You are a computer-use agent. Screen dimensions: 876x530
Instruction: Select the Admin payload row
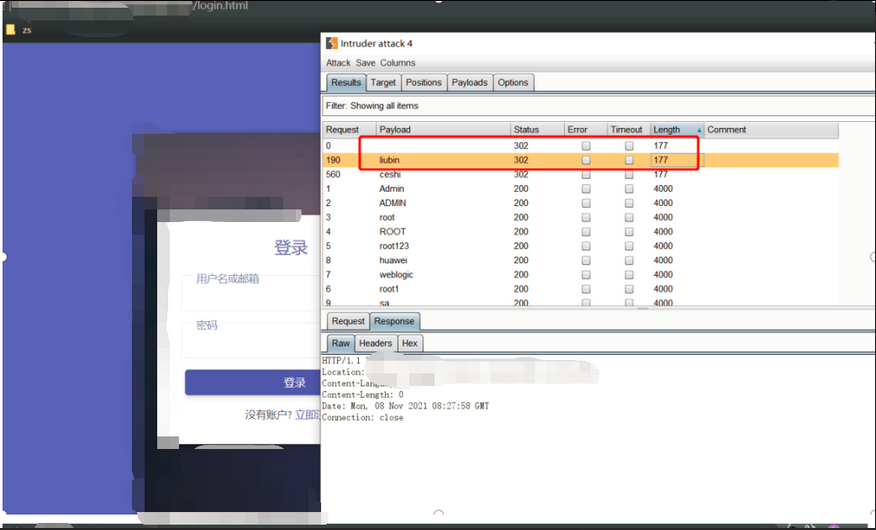coord(581,189)
